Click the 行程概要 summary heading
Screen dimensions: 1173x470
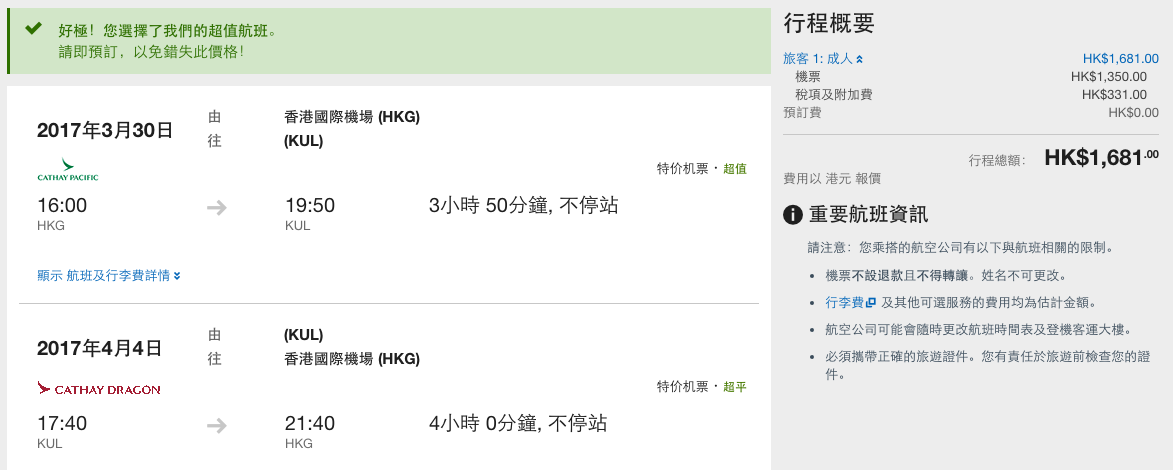829,23
